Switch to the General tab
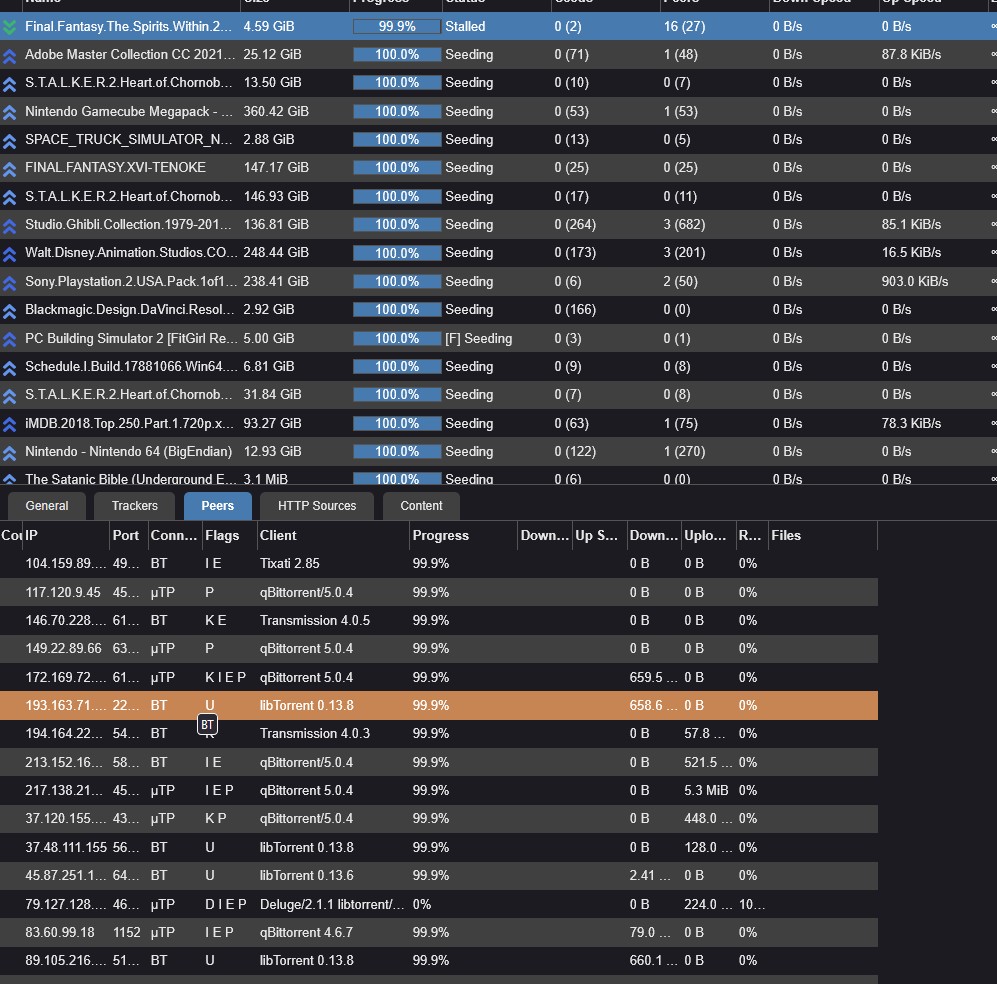This screenshot has height=984, width=997. (x=47, y=506)
